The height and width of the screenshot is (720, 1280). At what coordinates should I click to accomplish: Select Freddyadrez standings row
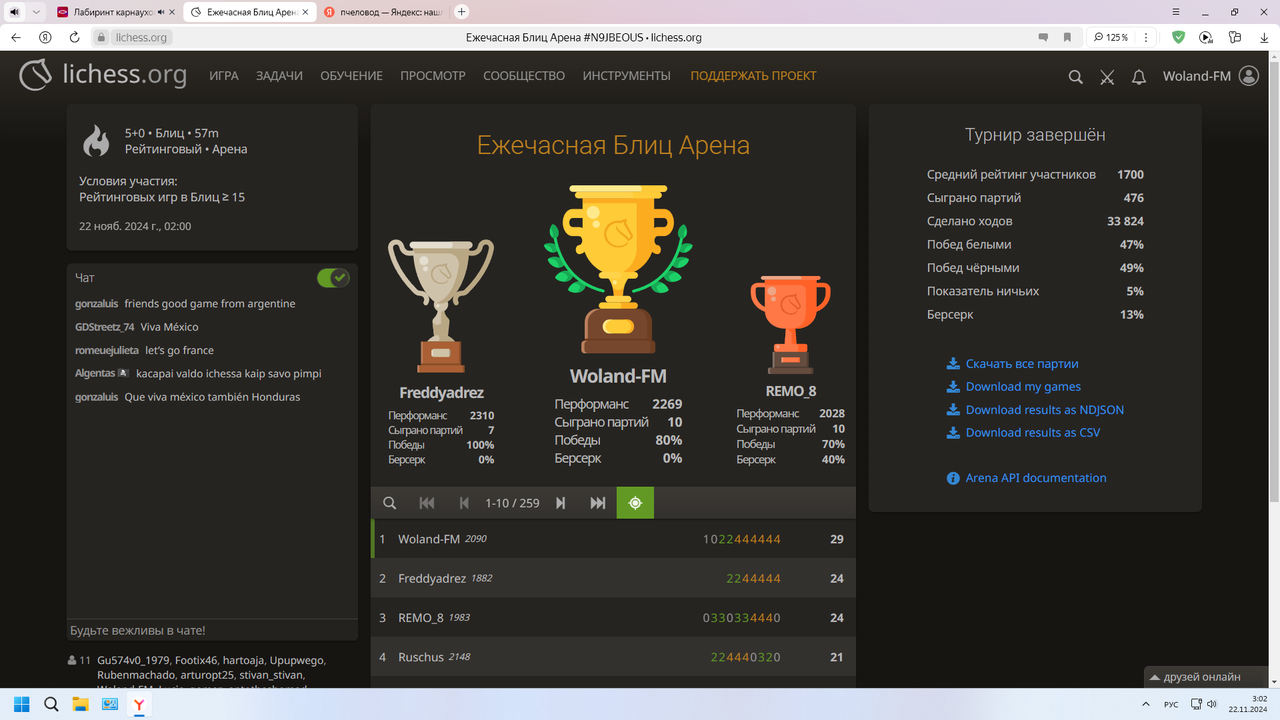click(613, 578)
